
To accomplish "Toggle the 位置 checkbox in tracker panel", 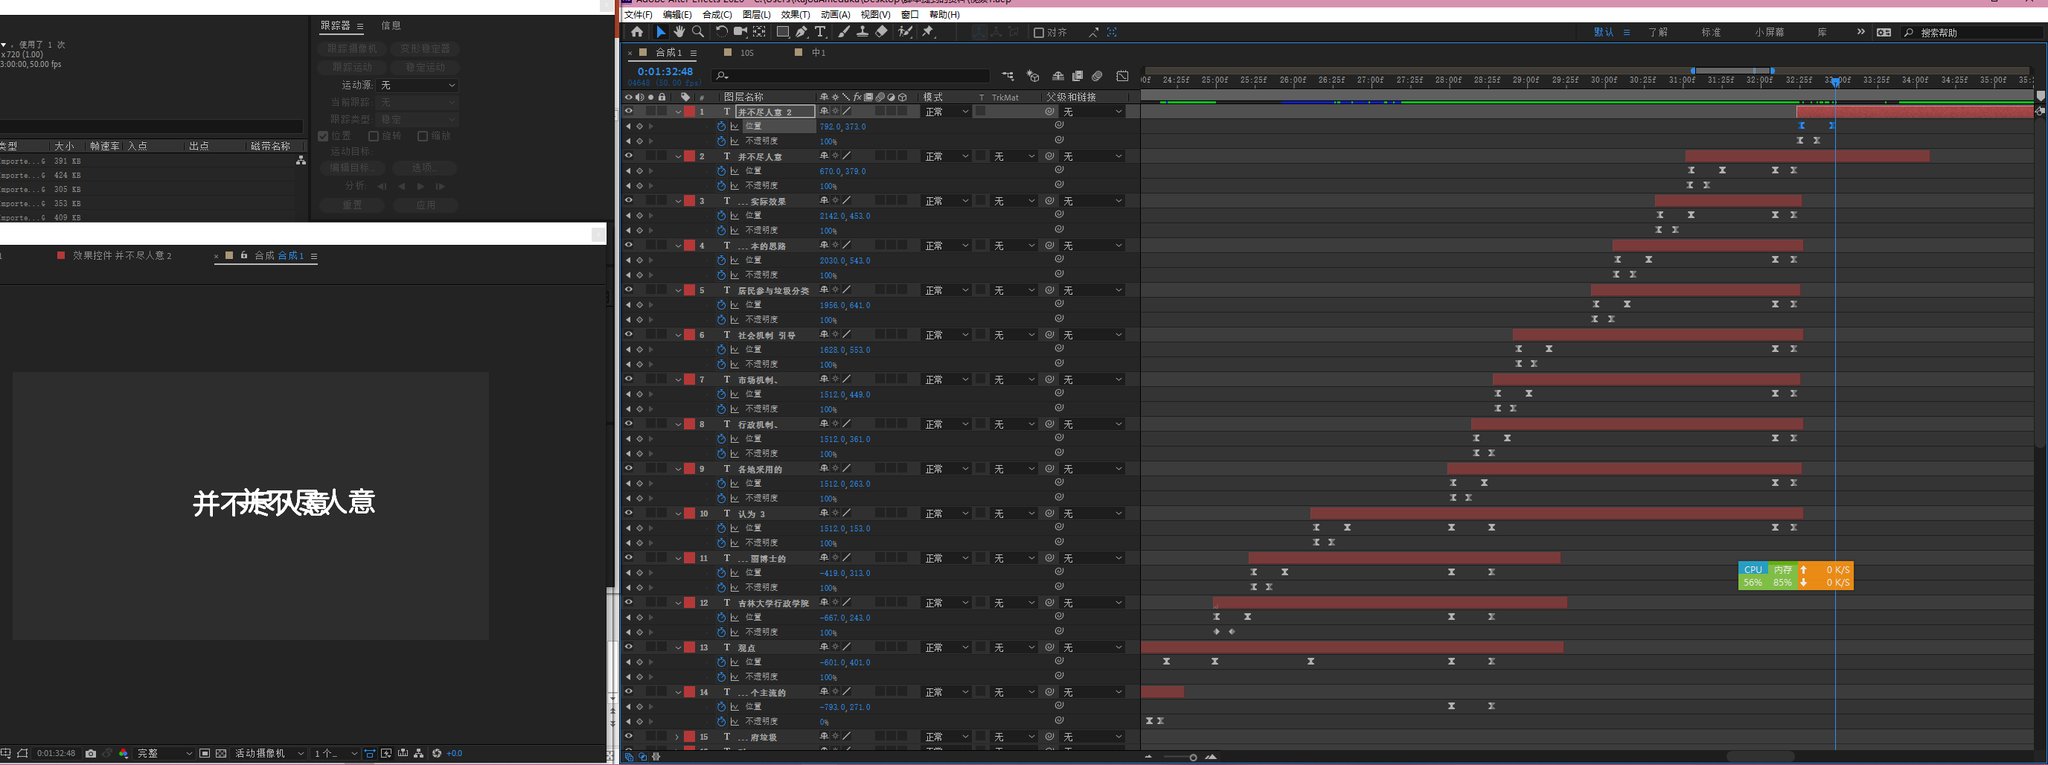I will point(323,136).
